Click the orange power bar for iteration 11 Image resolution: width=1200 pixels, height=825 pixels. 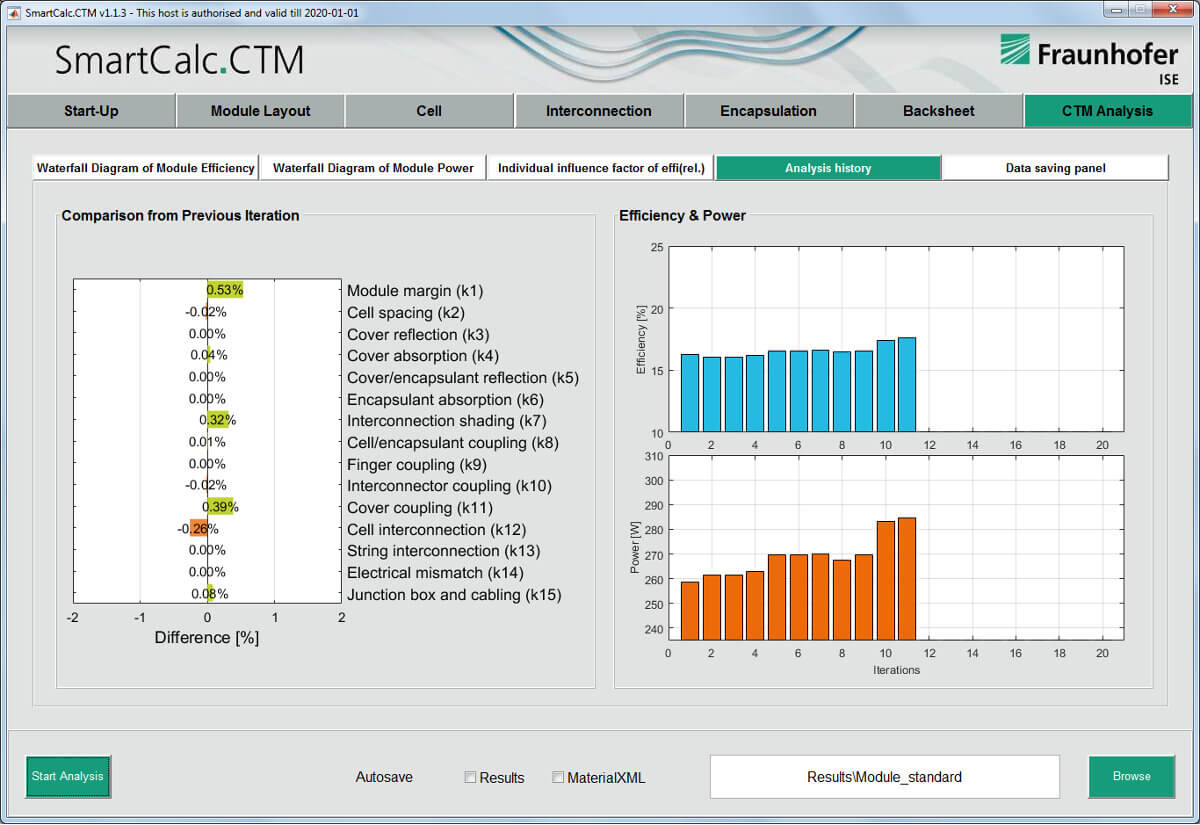coord(907,578)
